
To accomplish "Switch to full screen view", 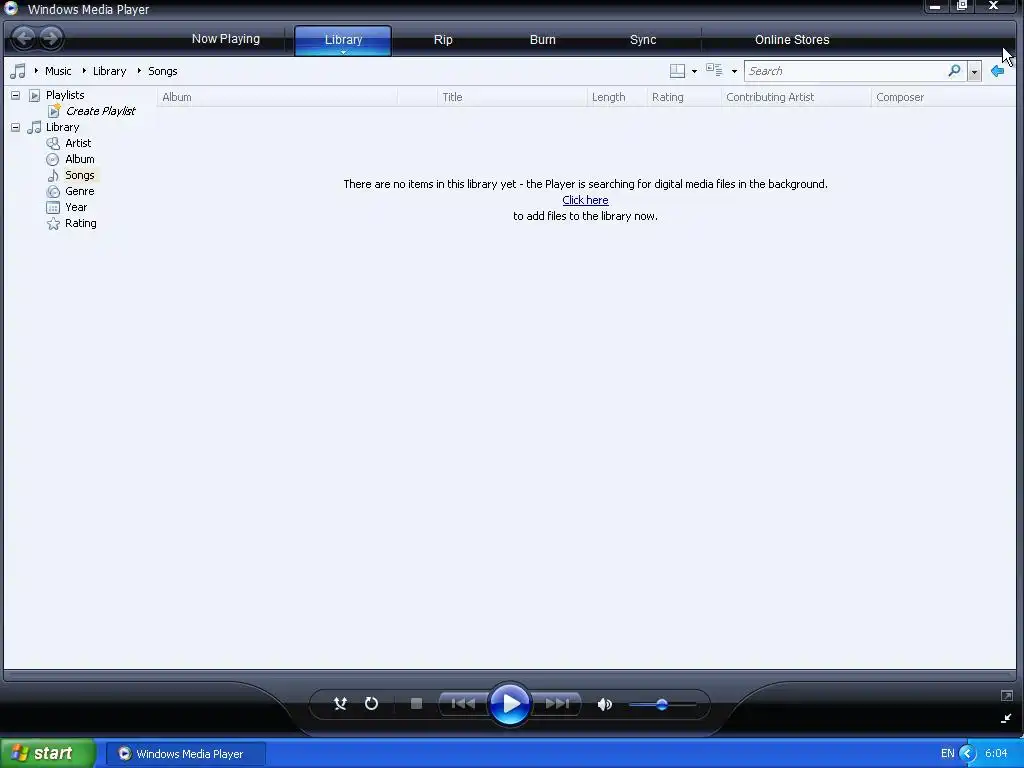I will (x=1006, y=696).
